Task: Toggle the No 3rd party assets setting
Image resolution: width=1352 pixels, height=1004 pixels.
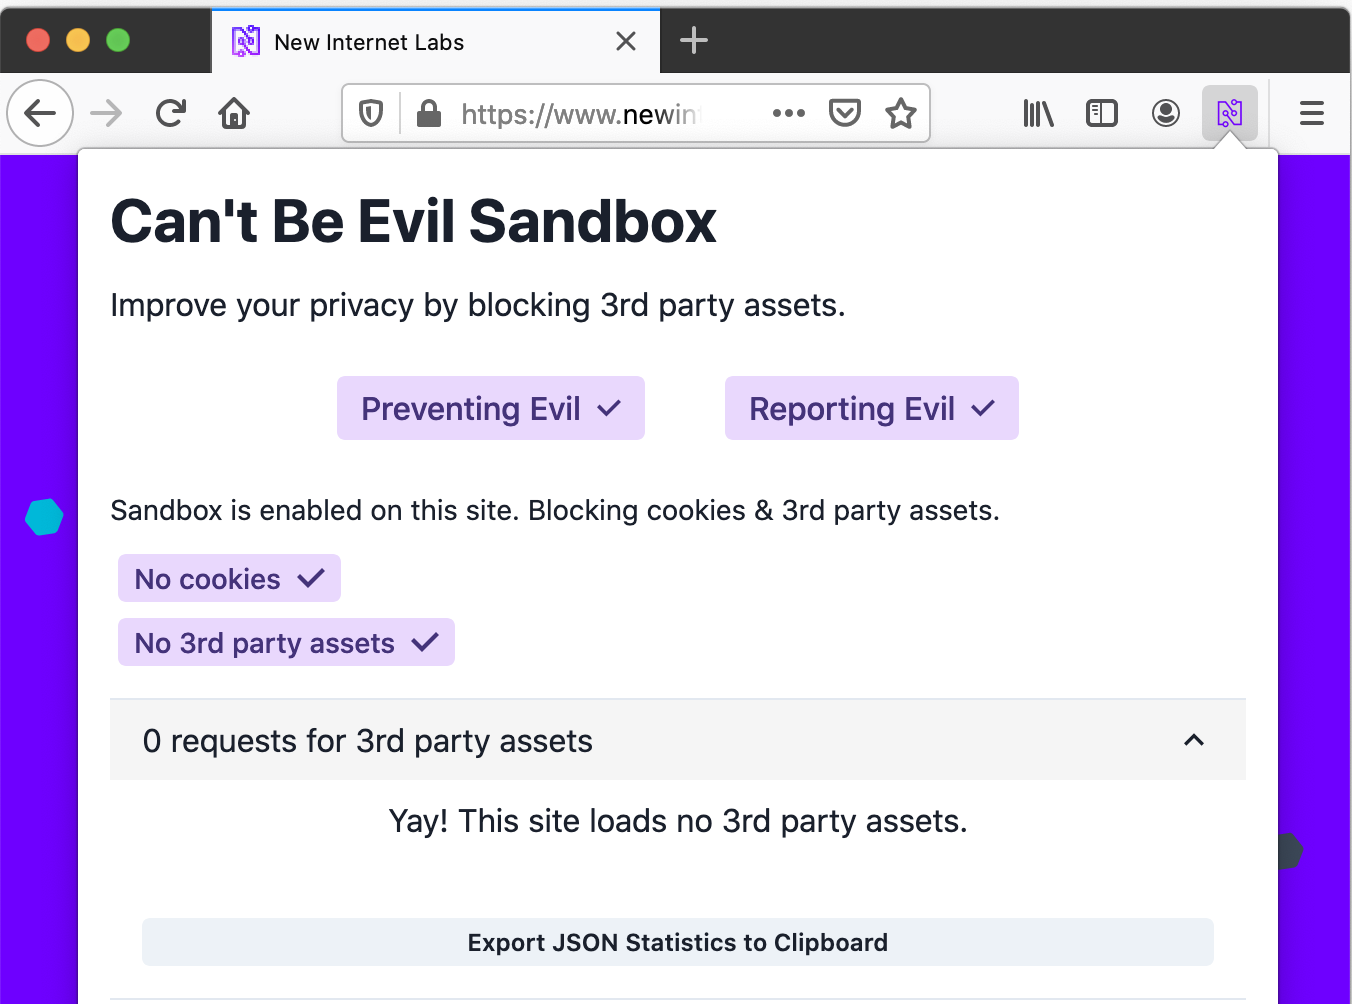Action: click(x=286, y=642)
